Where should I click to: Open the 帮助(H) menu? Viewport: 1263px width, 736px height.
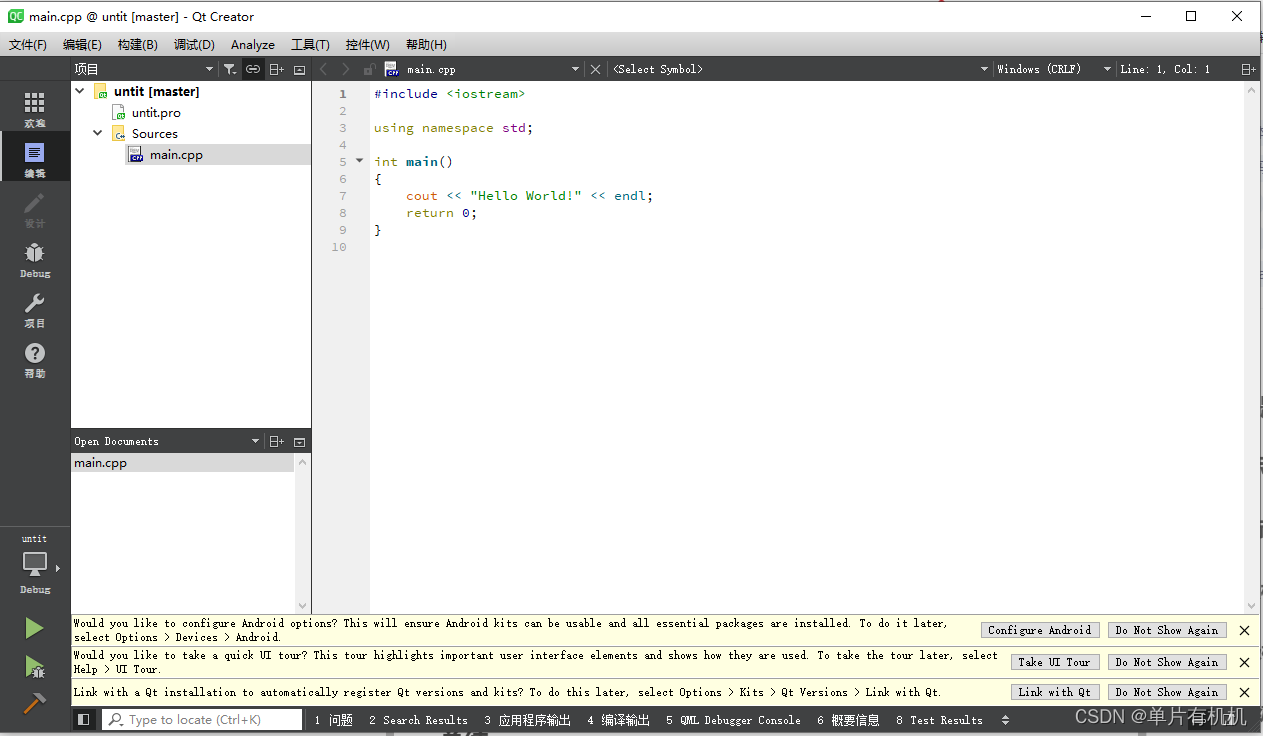[x=426, y=44]
